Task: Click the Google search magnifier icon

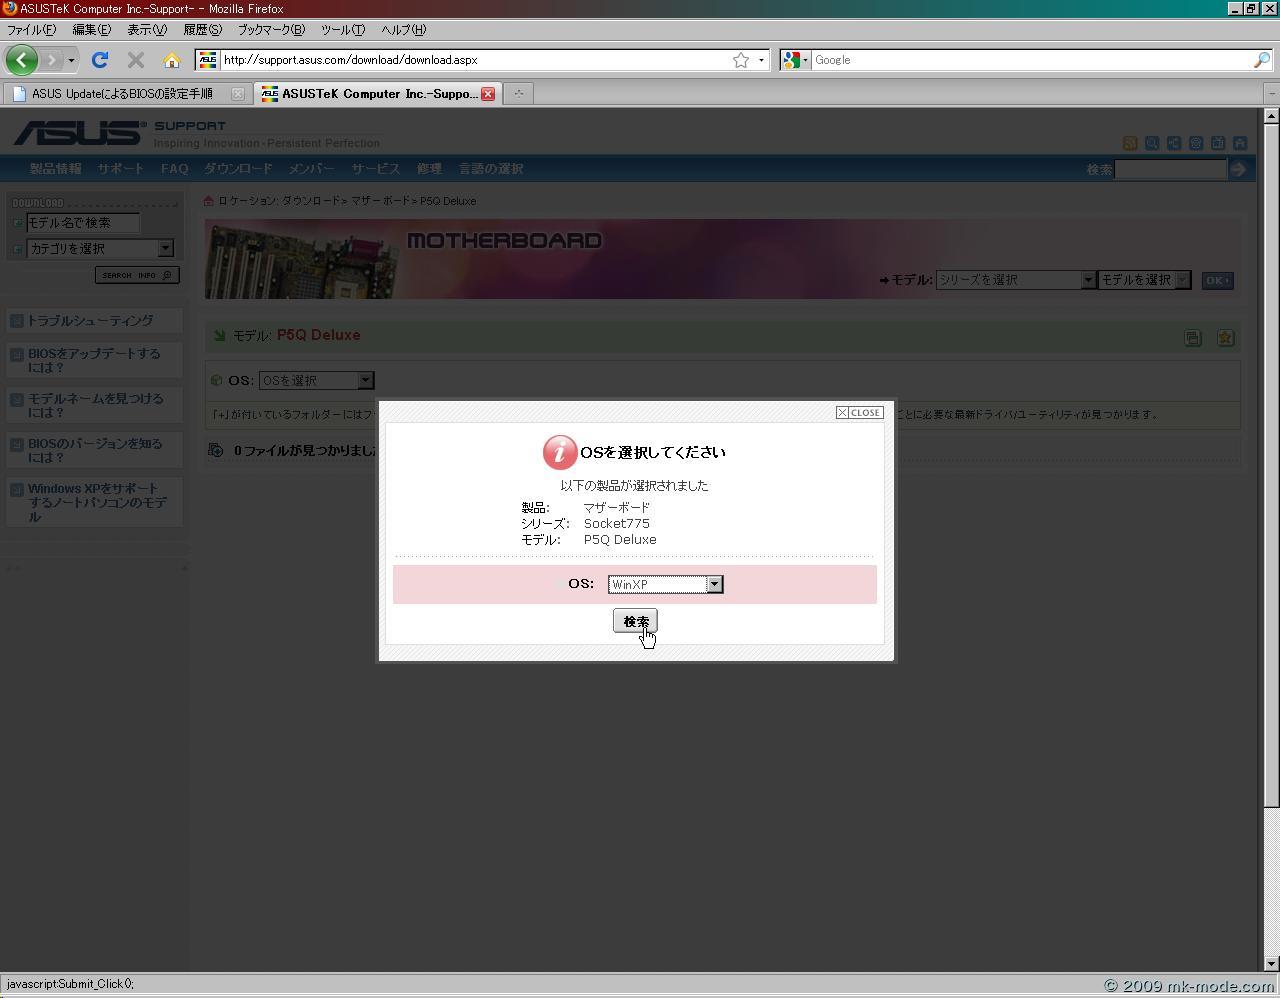Action: [x=1261, y=60]
